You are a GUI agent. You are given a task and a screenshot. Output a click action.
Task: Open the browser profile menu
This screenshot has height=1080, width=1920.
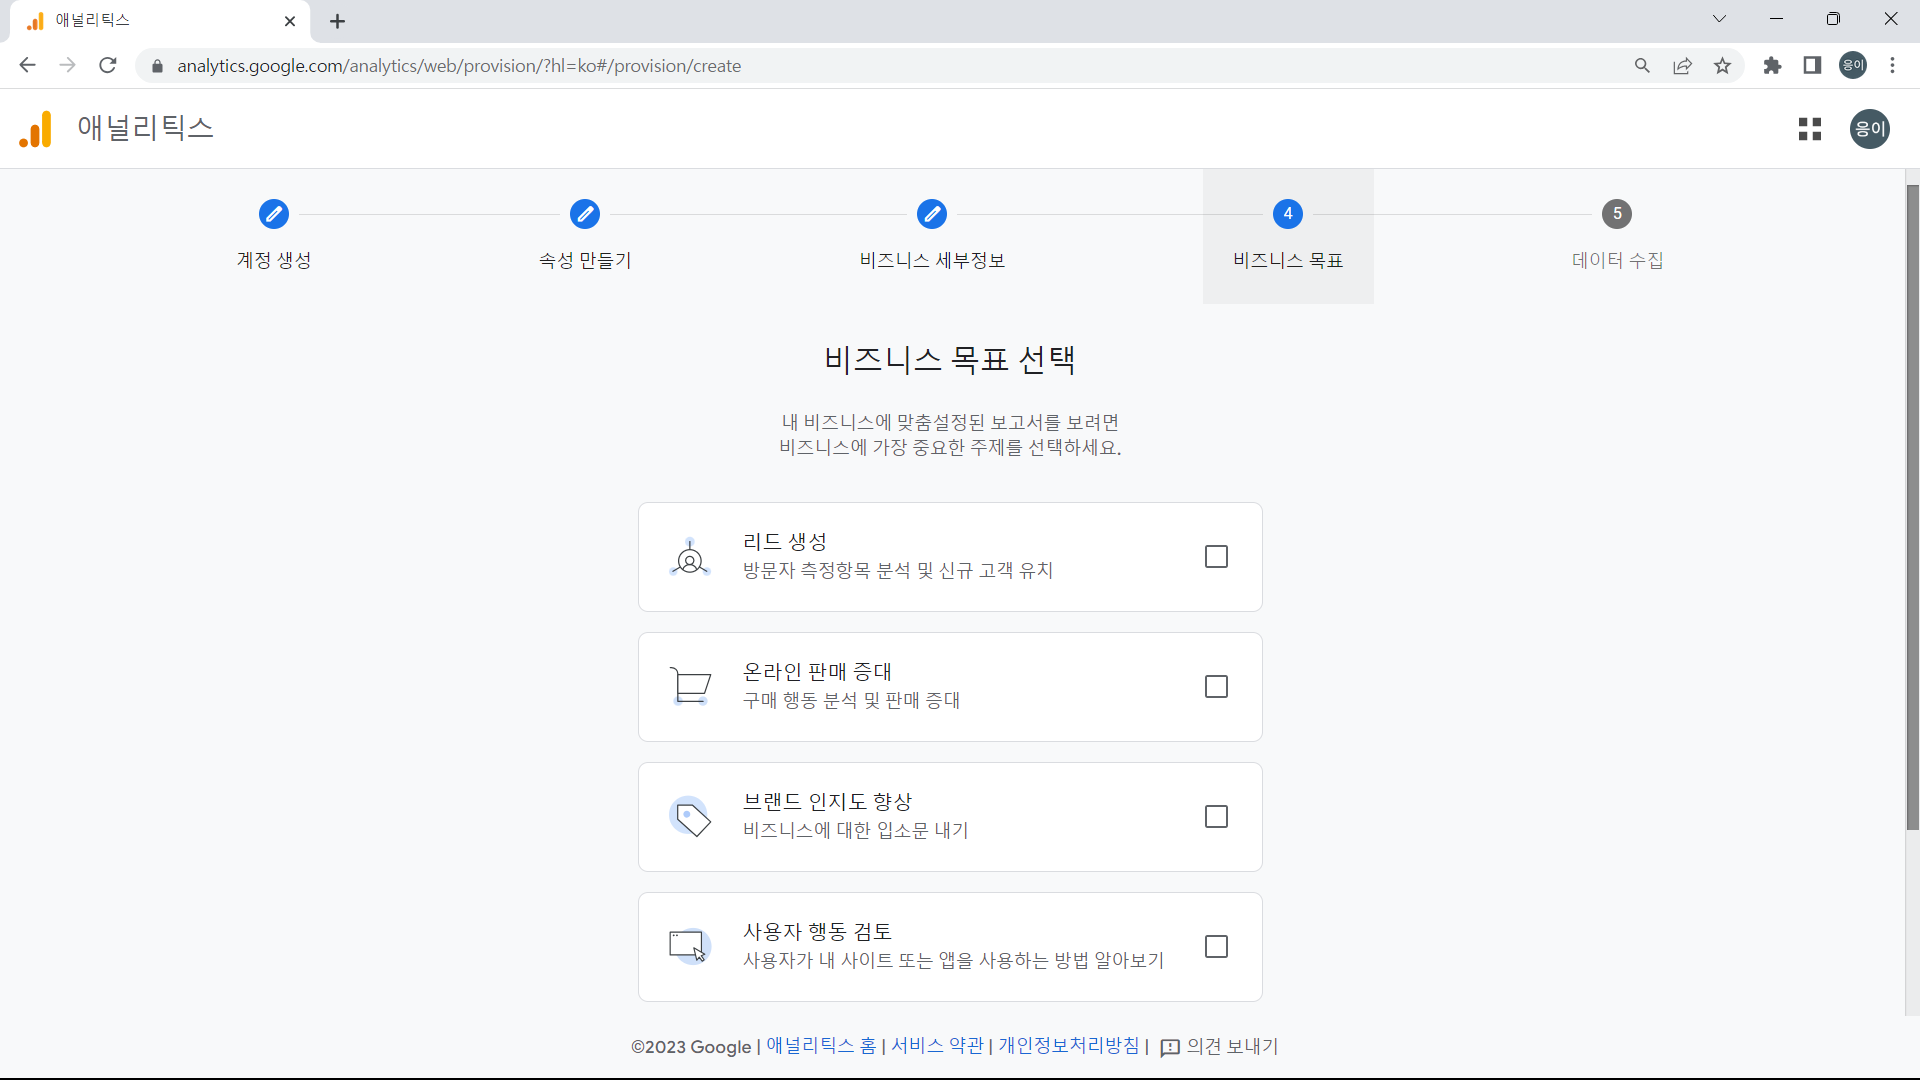click(1852, 65)
